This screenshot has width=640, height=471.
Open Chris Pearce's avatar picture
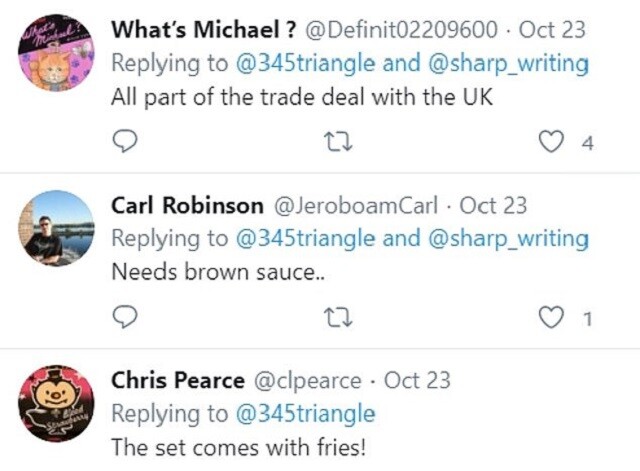pyautogui.click(x=56, y=403)
